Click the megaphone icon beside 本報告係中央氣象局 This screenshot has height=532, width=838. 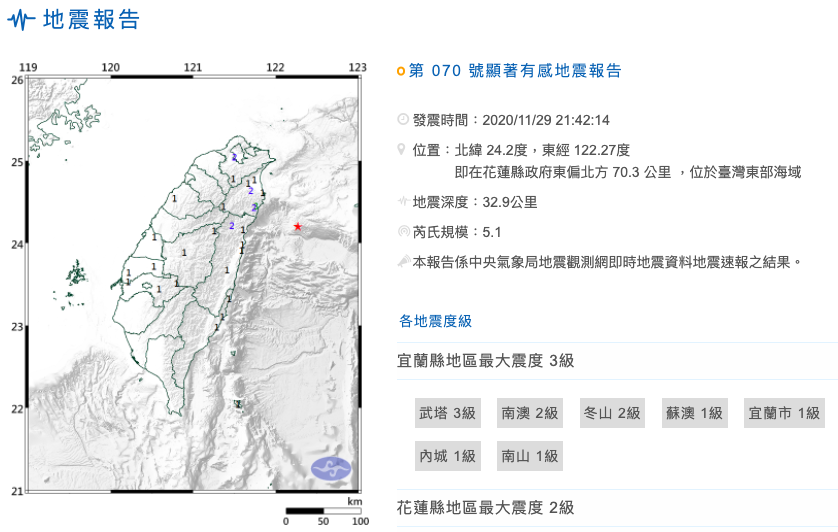[x=404, y=261]
